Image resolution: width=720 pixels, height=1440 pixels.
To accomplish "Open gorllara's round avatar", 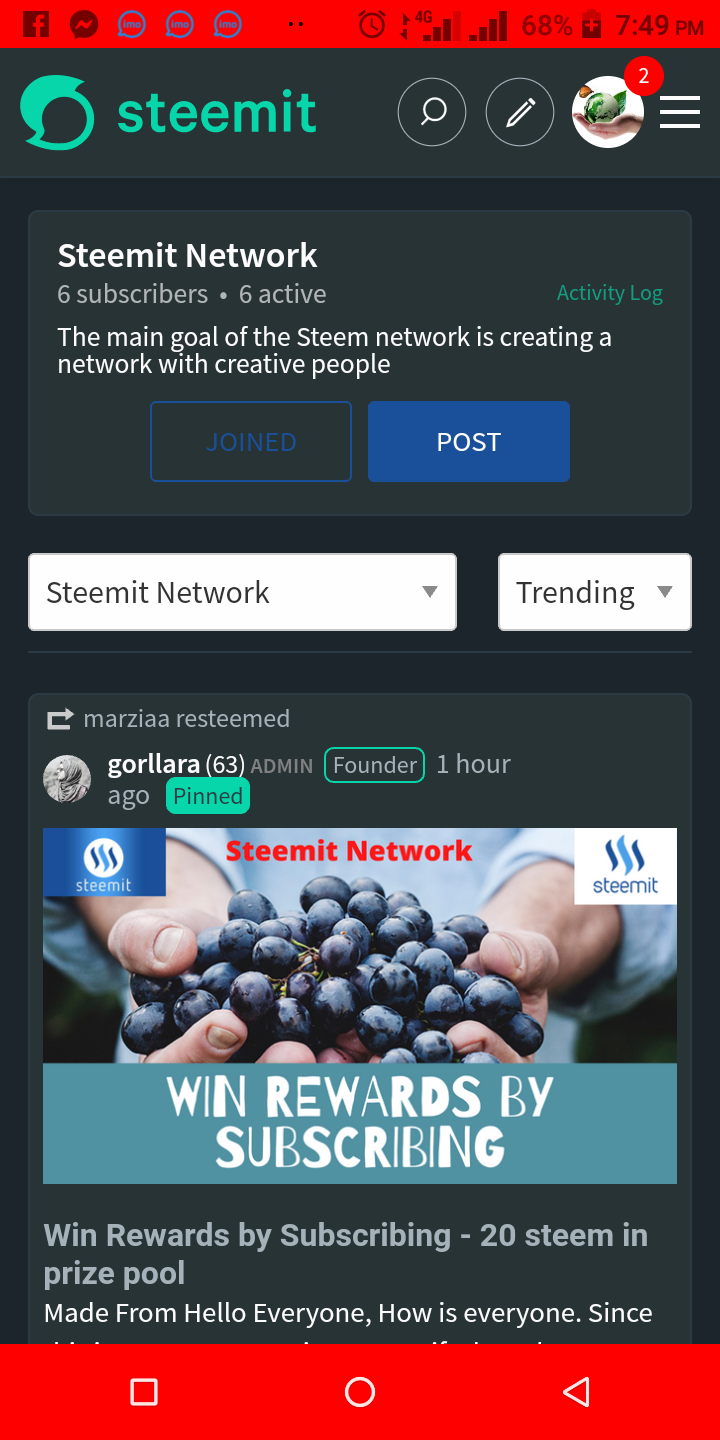I will (67, 779).
